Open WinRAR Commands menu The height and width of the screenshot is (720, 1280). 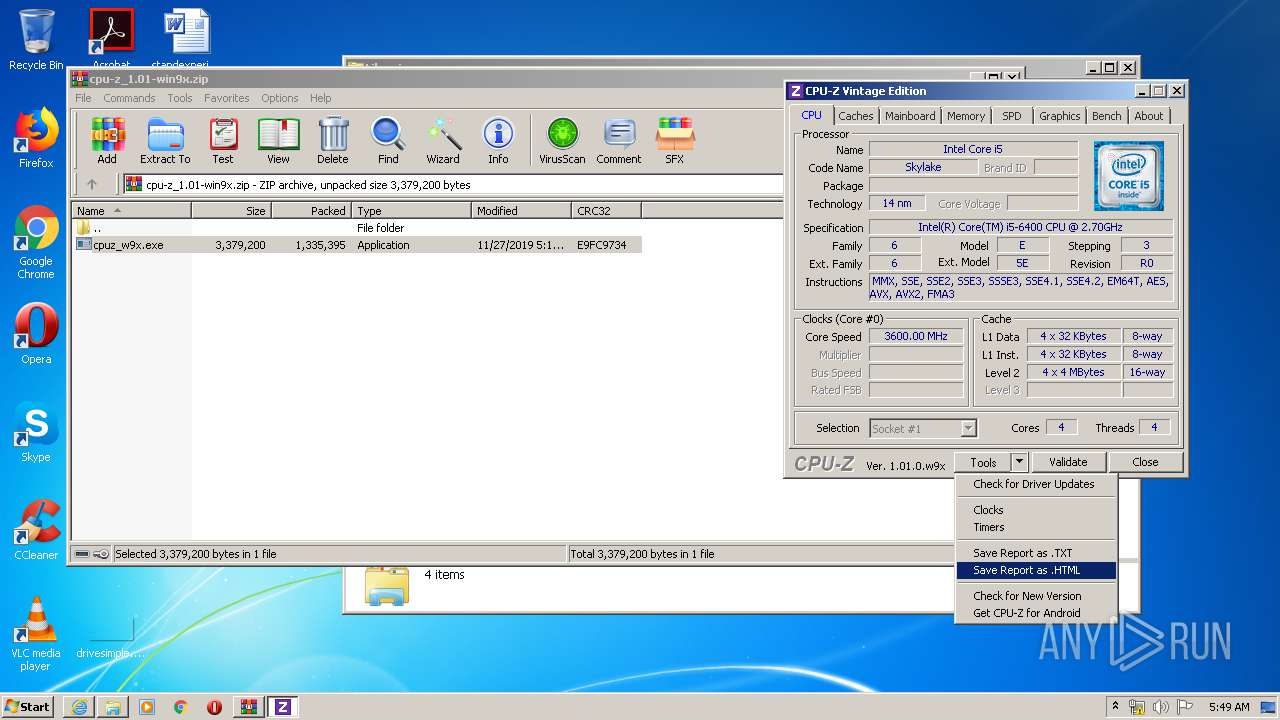point(129,98)
